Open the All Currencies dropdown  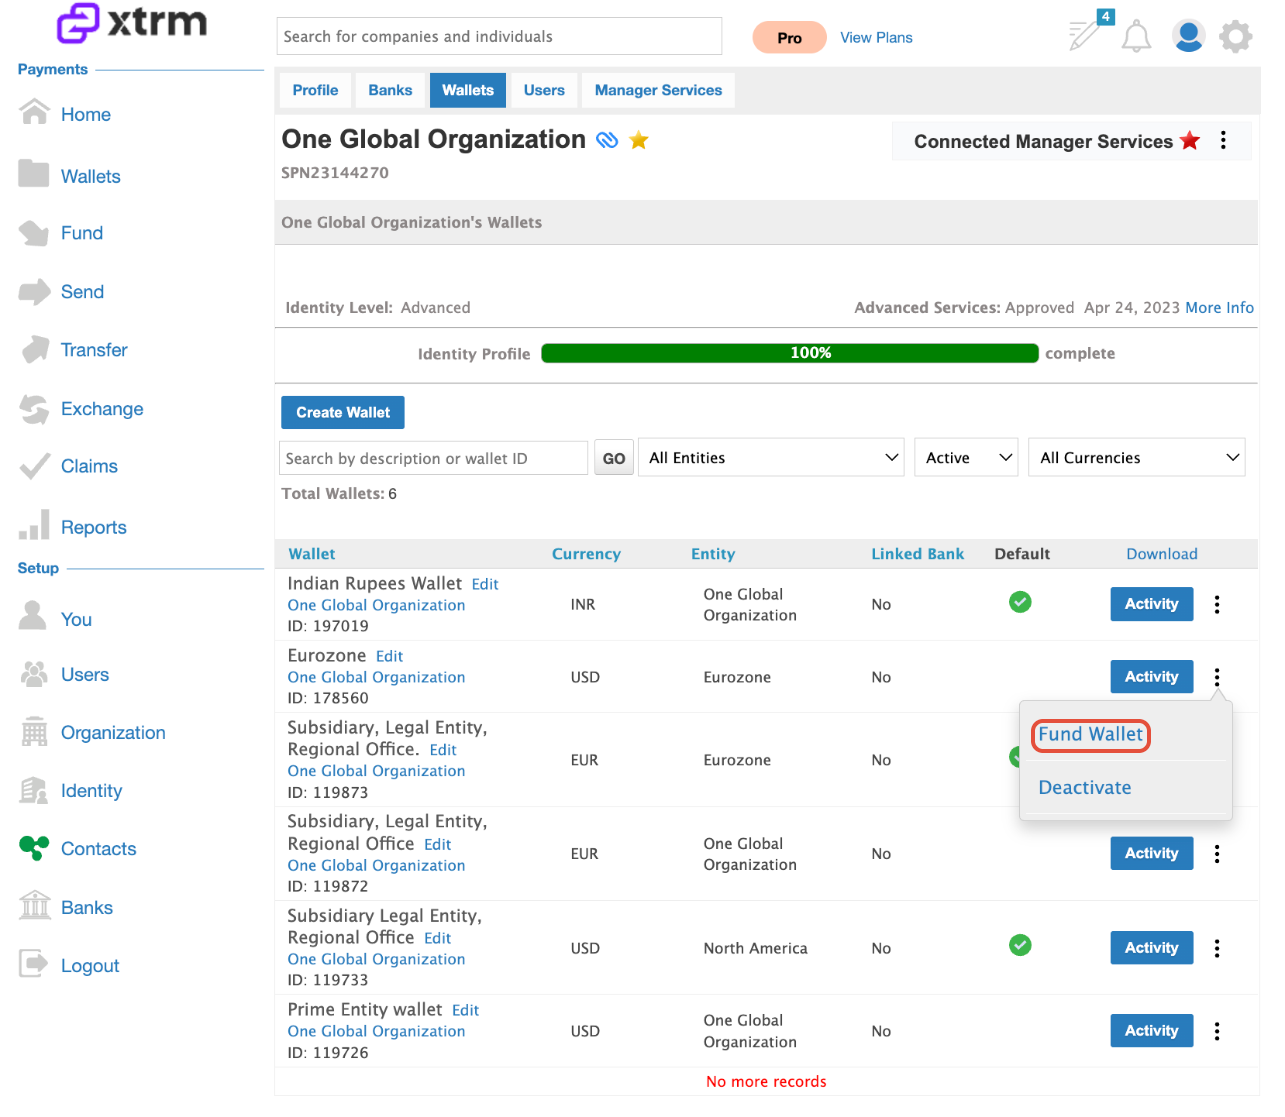(x=1137, y=457)
